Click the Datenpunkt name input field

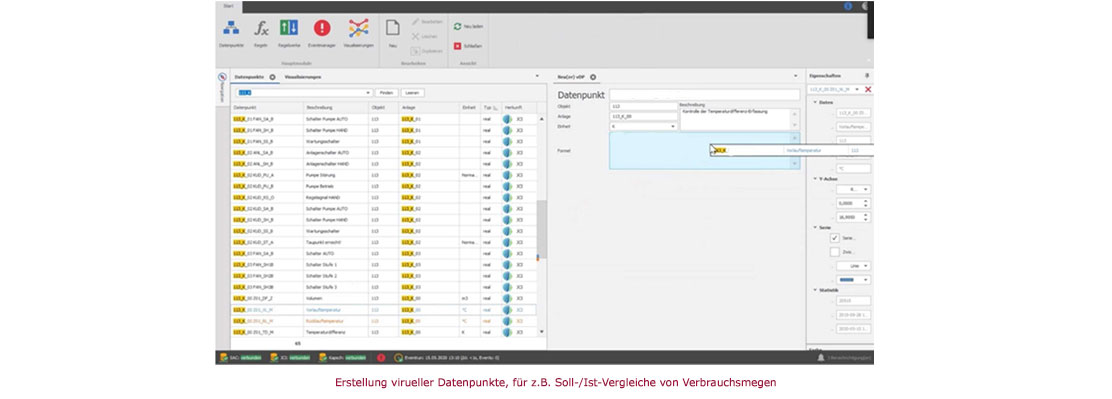704,94
